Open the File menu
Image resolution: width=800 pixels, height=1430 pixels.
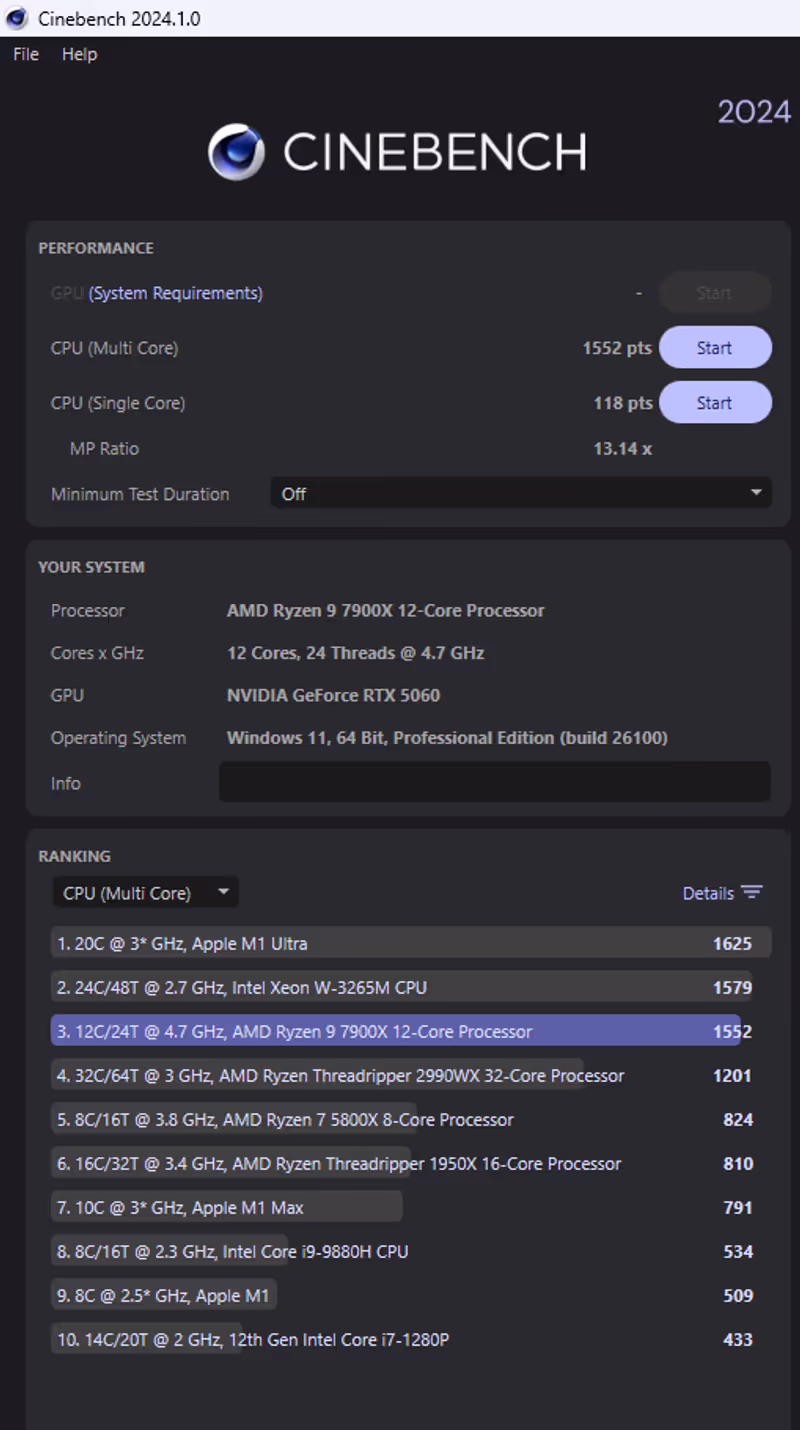(x=26, y=54)
